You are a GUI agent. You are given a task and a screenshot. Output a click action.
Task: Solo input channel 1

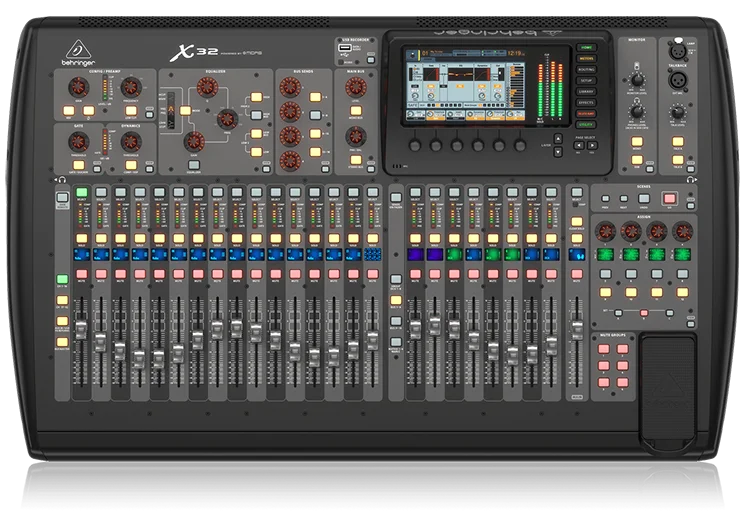(x=82, y=238)
